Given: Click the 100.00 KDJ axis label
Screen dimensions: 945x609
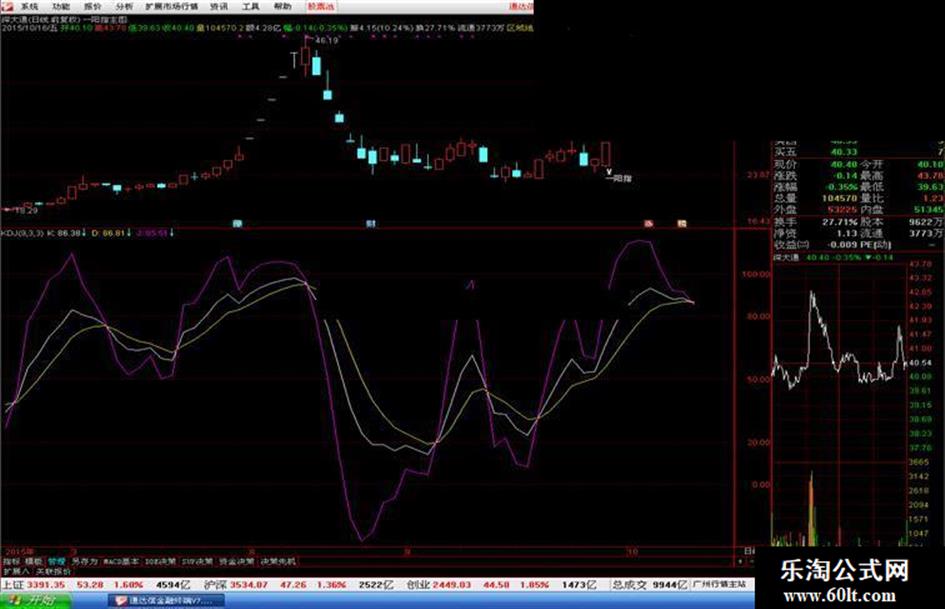Looking at the screenshot, I should [x=756, y=274].
